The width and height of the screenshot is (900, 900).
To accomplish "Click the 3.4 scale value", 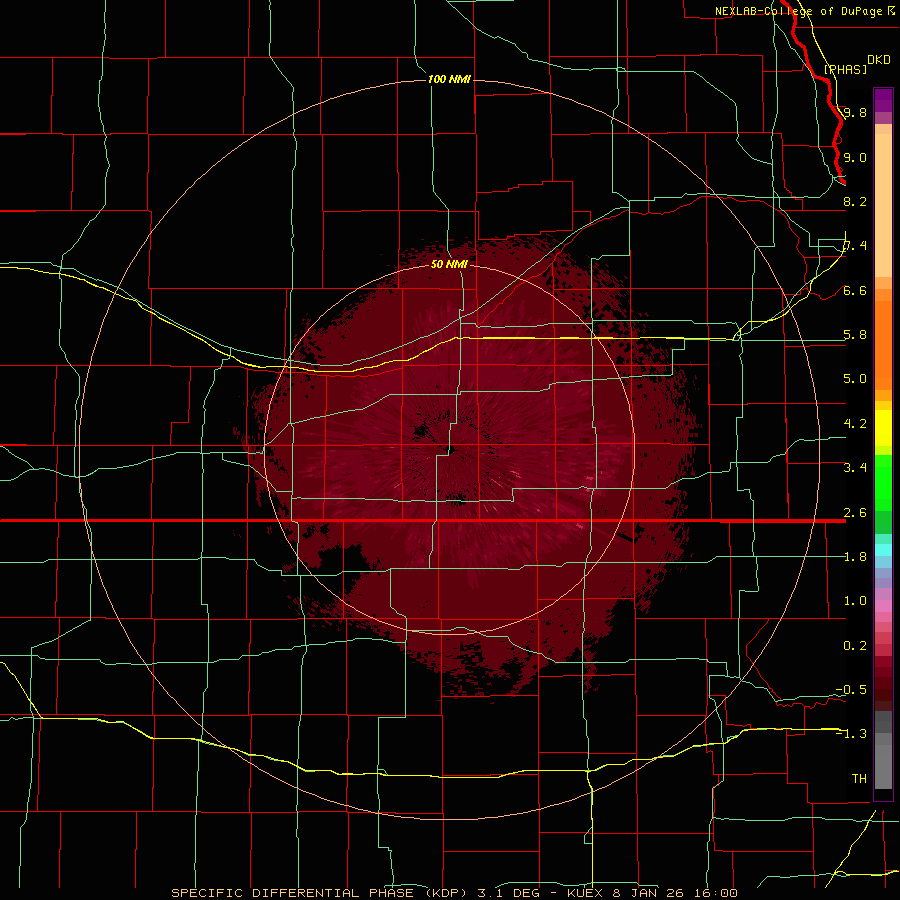I will click(x=855, y=468).
